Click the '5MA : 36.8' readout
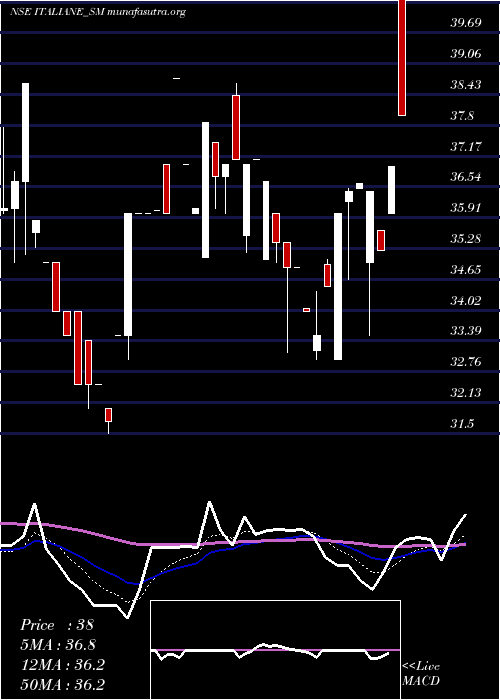 (58, 644)
